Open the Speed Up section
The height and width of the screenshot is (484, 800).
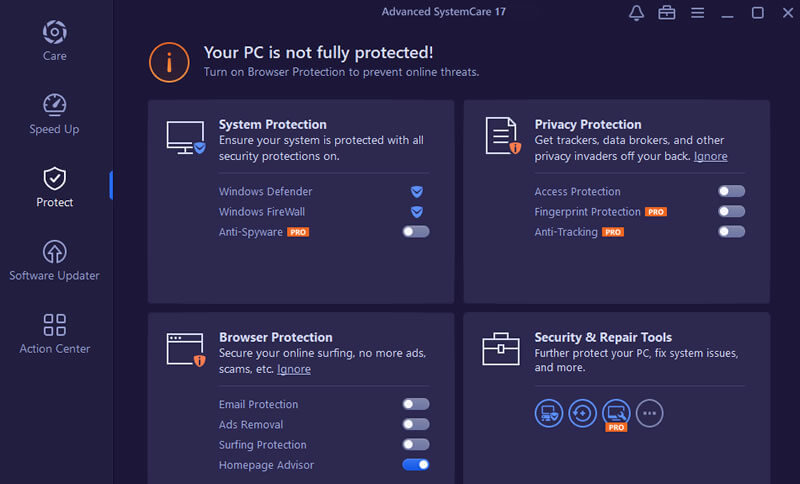55,114
